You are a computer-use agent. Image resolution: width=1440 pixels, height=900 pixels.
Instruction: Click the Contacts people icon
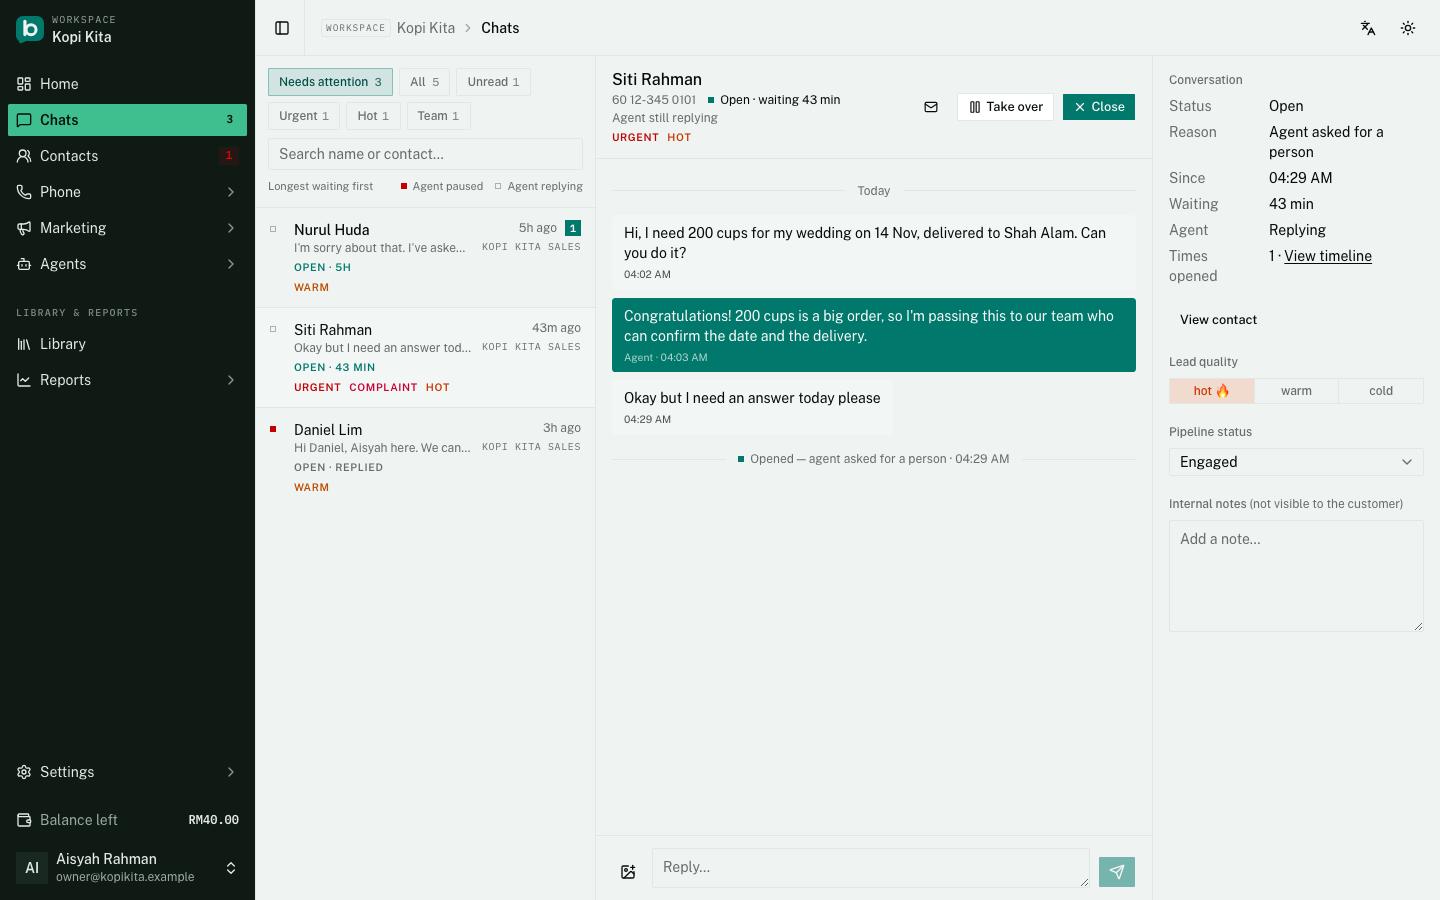click(24, 156)
